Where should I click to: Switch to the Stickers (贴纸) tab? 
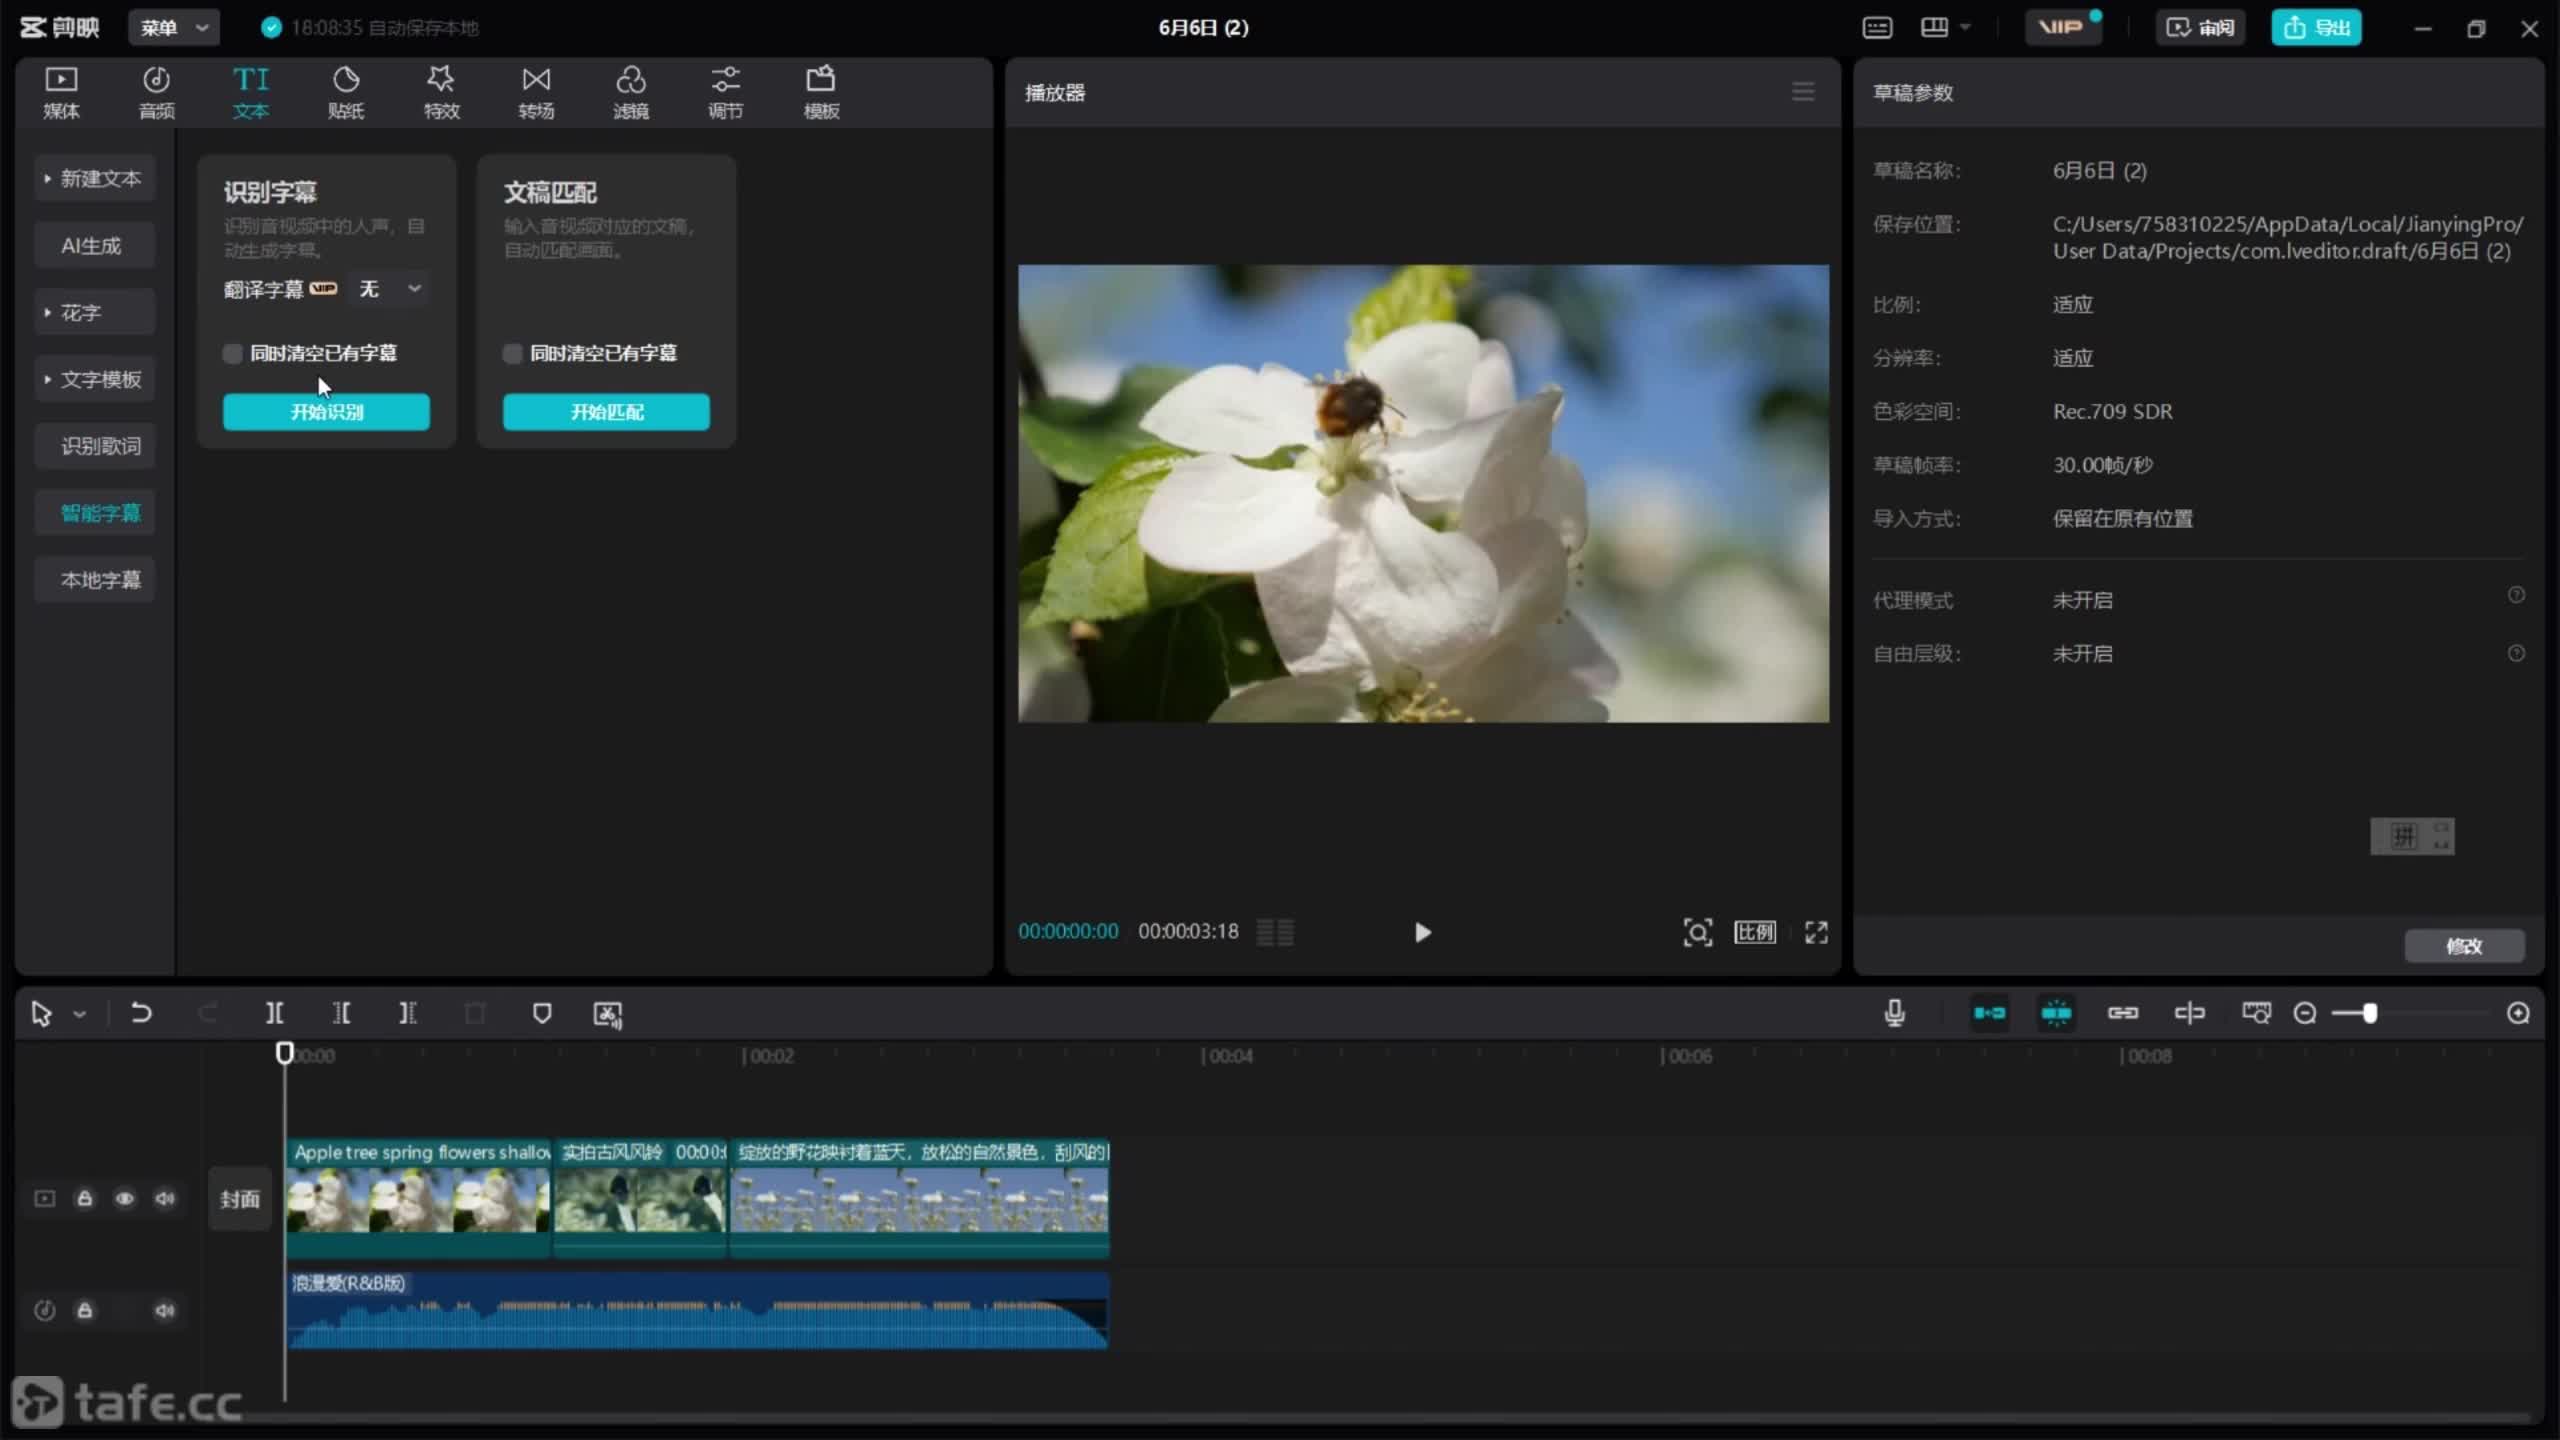click(346, 92)
